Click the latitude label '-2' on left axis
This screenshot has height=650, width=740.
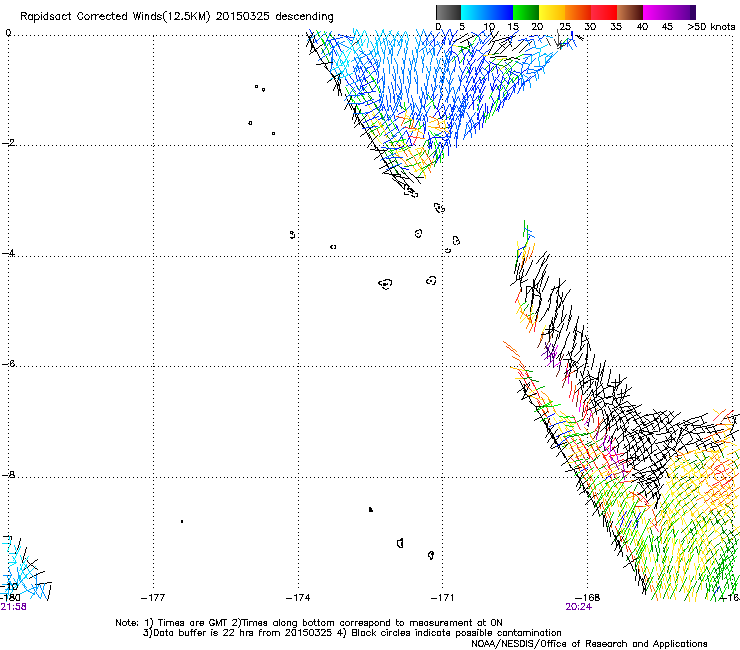coord(8,143)
